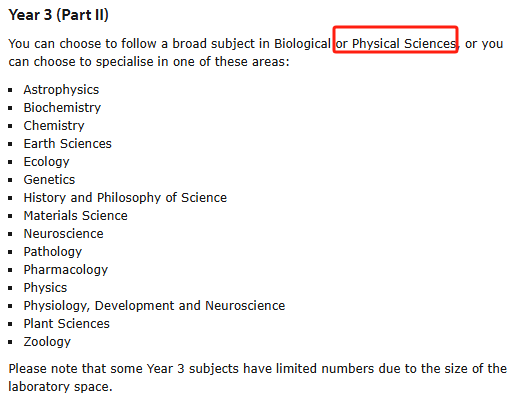Click the Ecology entry
The image size is (515, 410).
(x=47, y=162)
